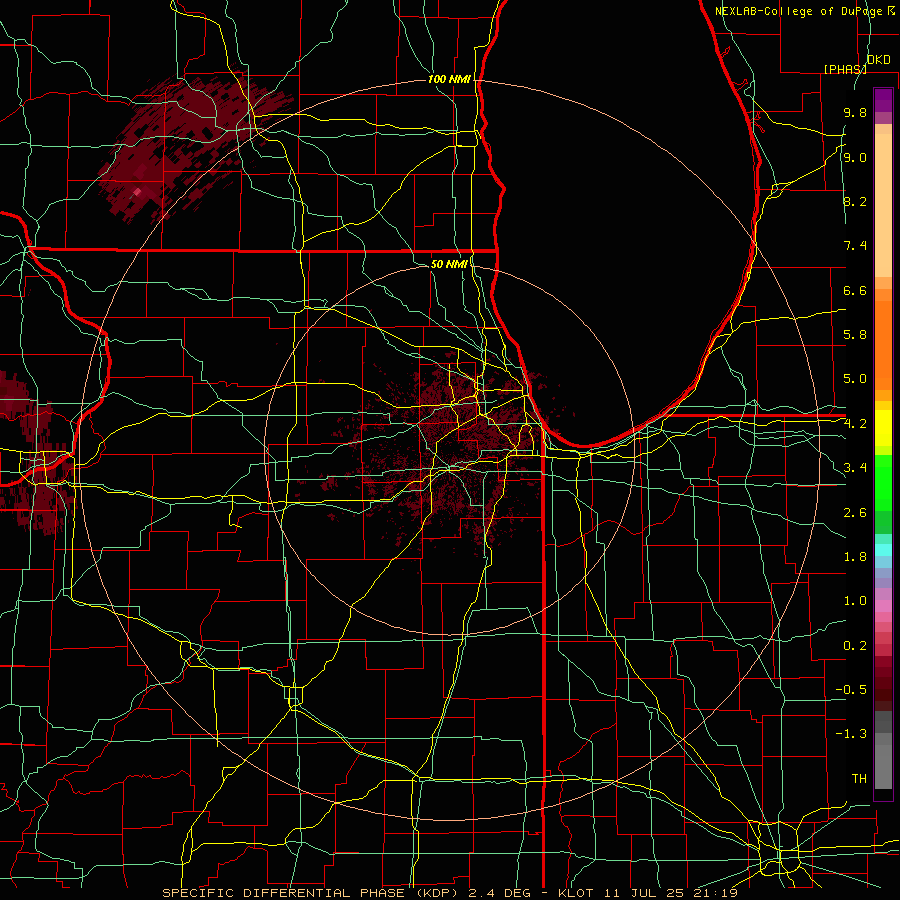
Task: Click the -0.5 value on the scale
Action: click(851, 690)
